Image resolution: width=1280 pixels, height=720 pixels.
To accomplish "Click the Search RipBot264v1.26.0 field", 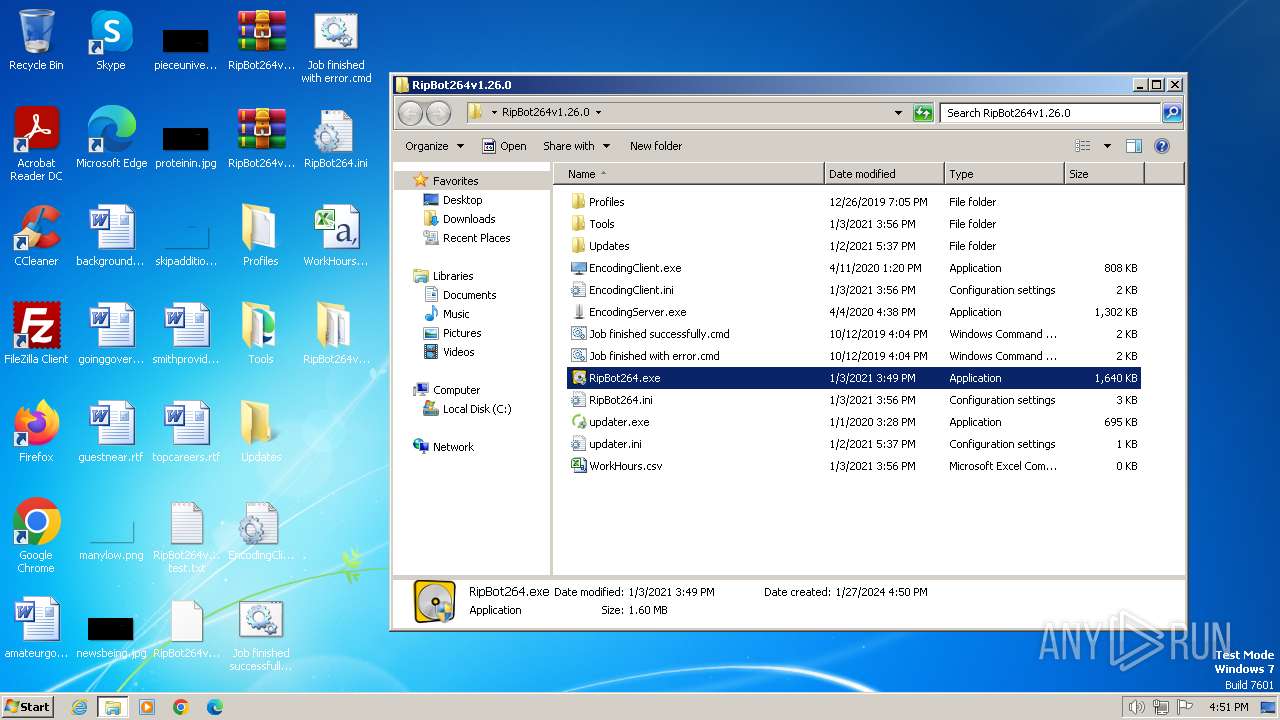I will (1050, 113).
